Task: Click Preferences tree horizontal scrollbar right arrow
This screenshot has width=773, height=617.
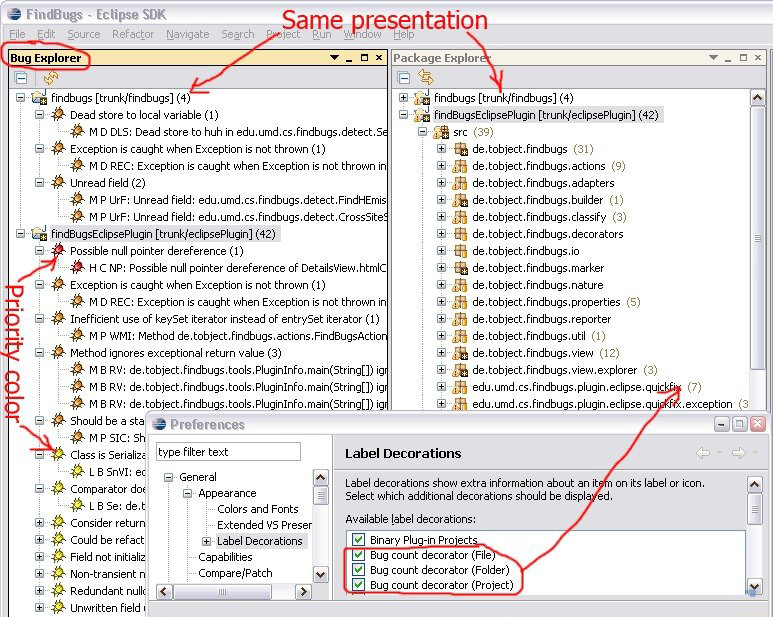Action: [x=303, y=591]
